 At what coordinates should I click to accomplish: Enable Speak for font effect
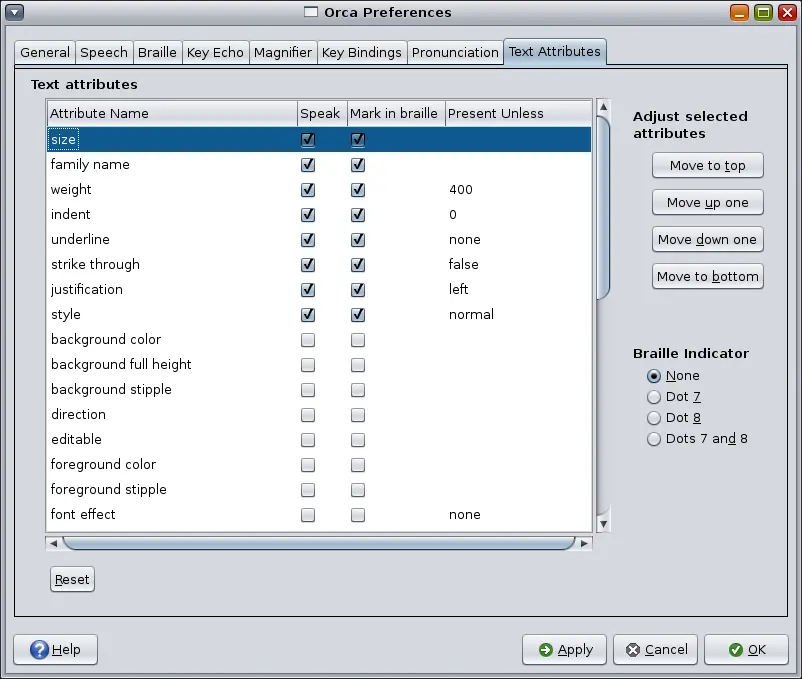[x=308, y=515]
